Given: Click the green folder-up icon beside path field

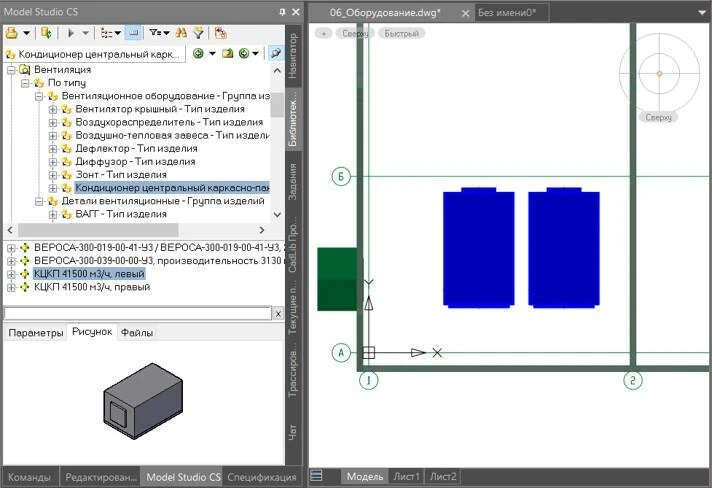Looking at the screenshot, I should (226, 53).
